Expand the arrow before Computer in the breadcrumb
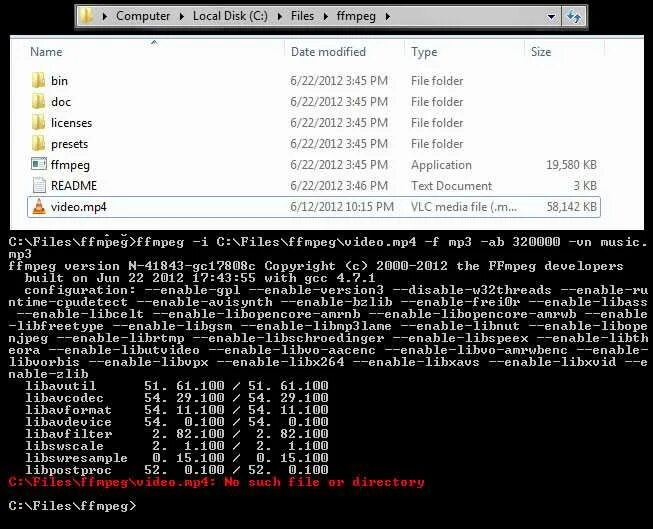The height and width of the screenshot is (529, 653). [105, 16]
